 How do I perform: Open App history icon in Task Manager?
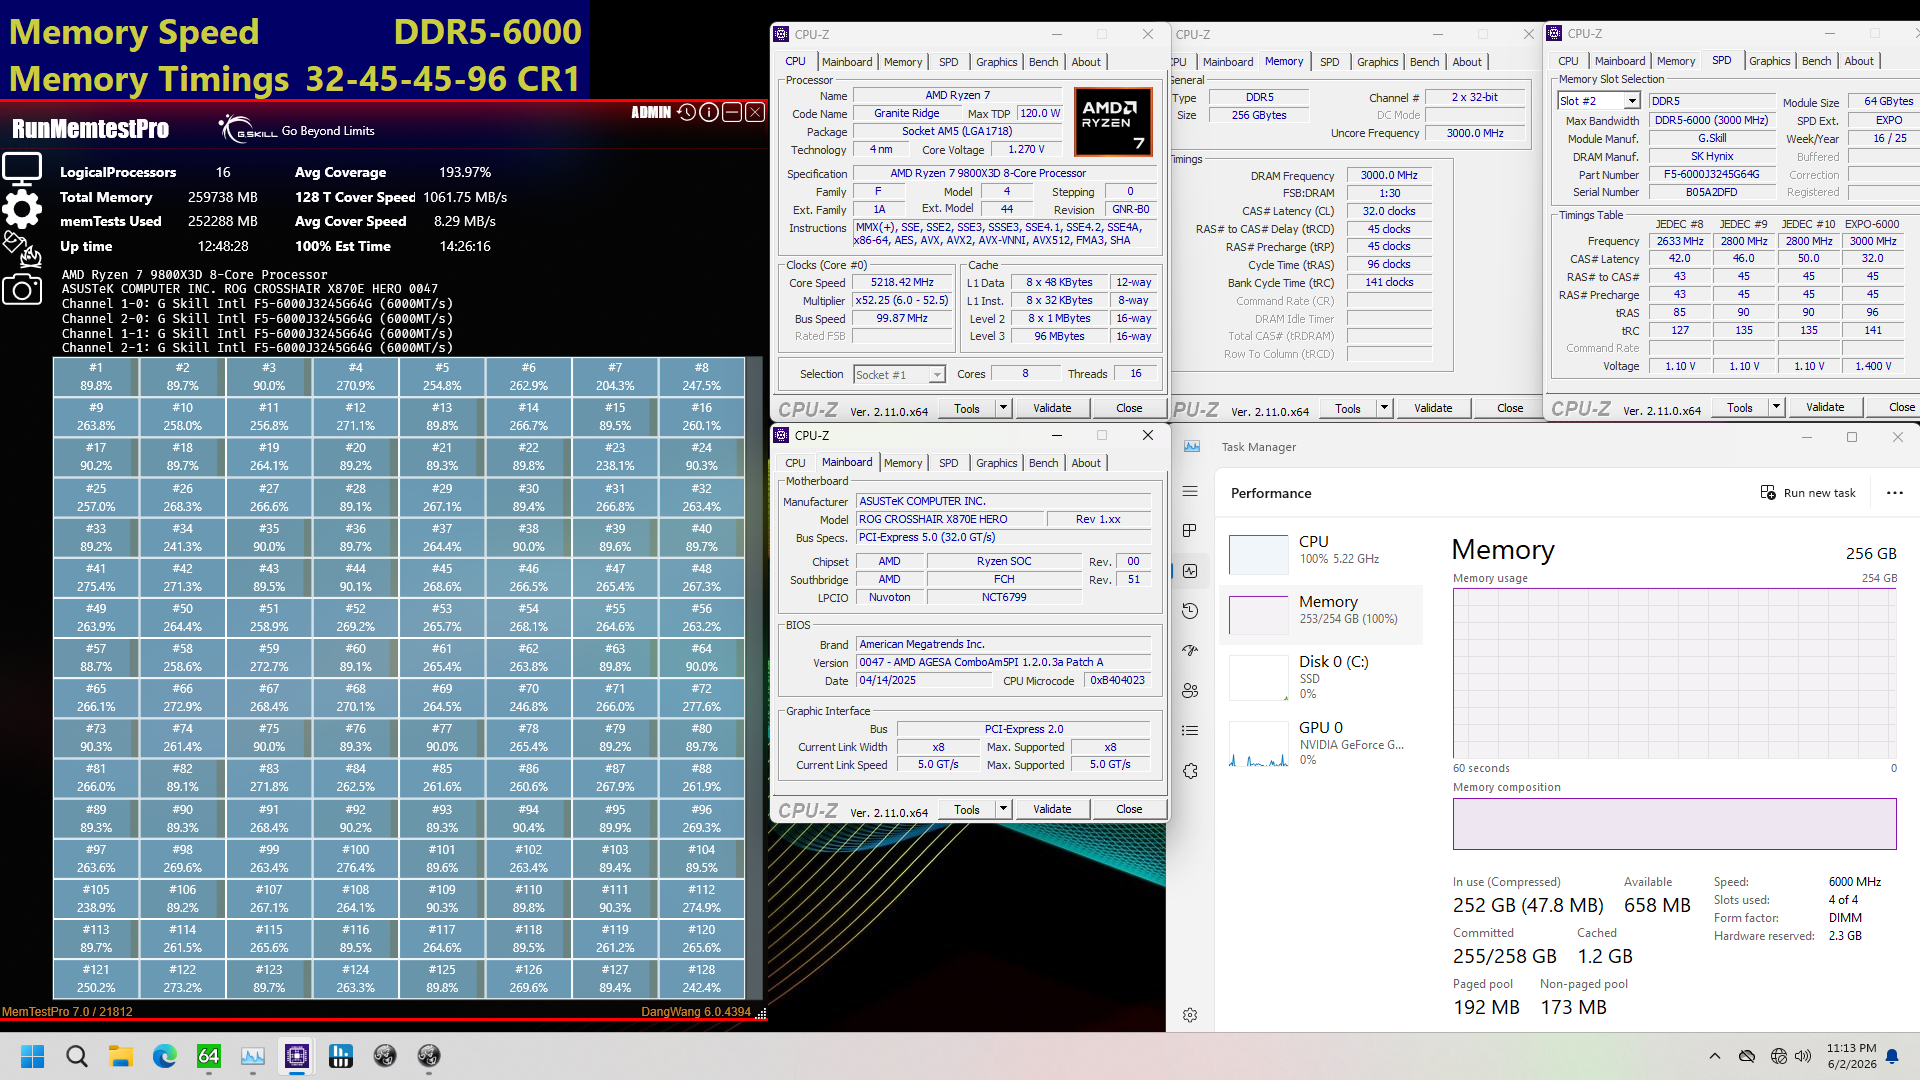tap(1190, 610)
